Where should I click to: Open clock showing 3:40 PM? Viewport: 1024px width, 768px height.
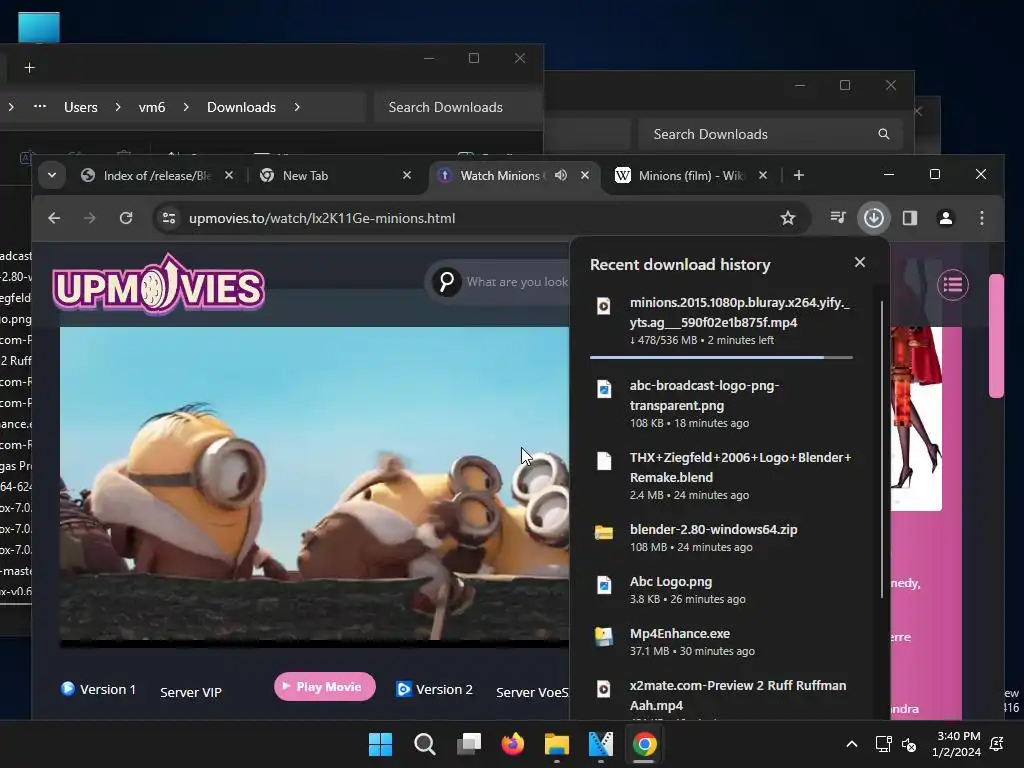click(x=957, y=744)
